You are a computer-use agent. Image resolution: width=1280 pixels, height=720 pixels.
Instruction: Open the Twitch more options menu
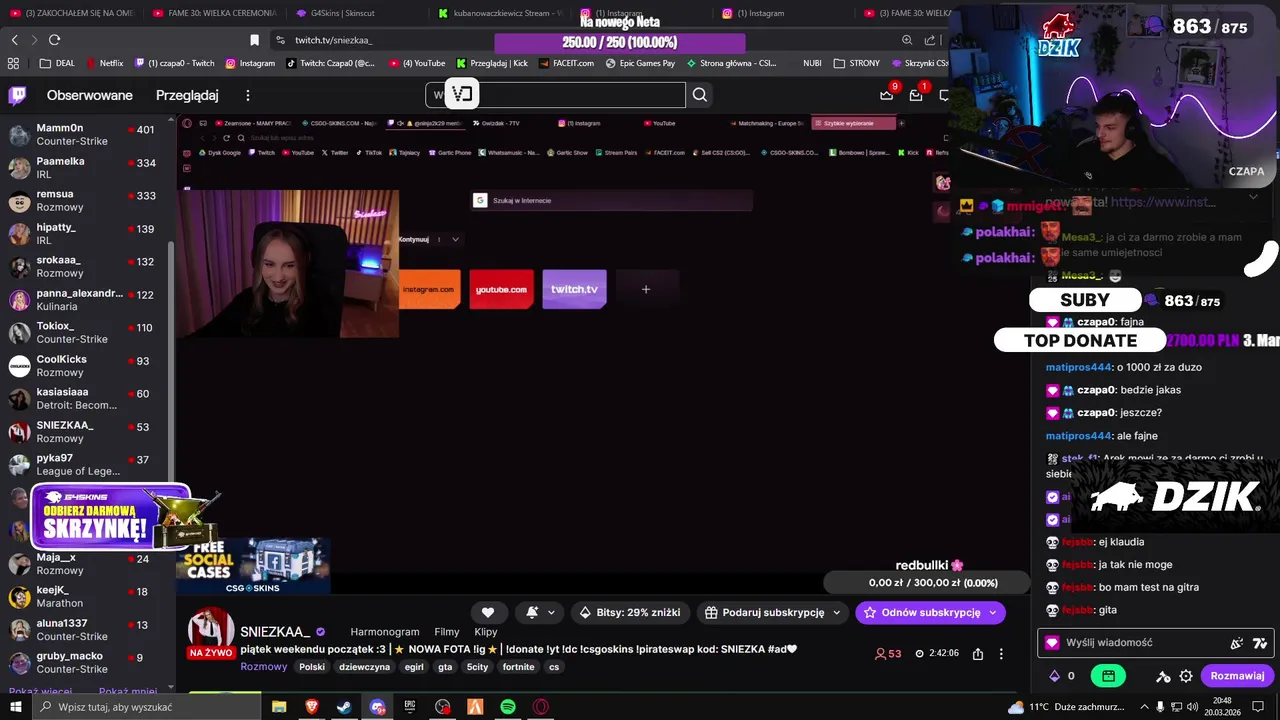click(x=248, y=95)
